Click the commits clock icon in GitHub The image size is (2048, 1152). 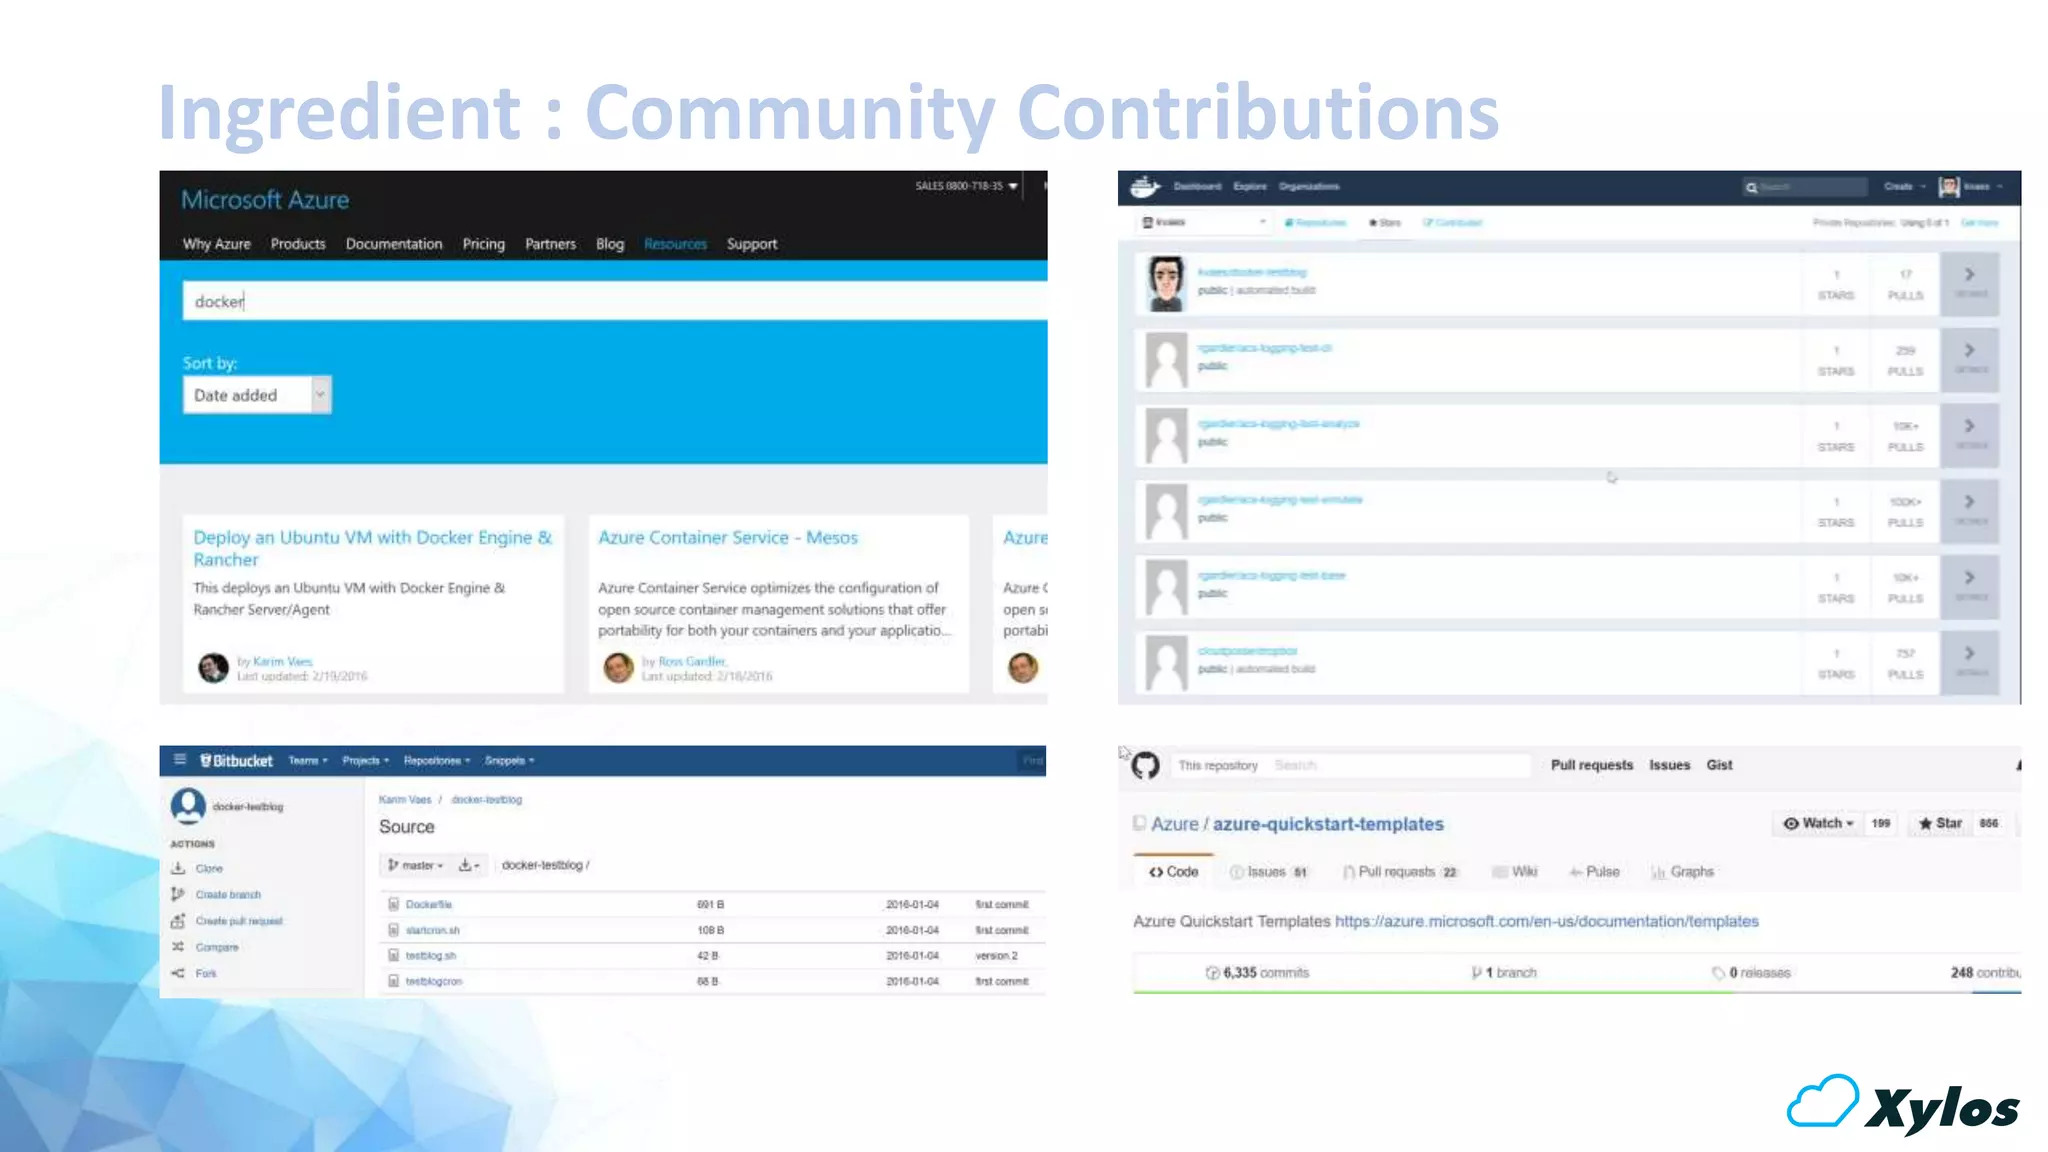point(1213,973)
